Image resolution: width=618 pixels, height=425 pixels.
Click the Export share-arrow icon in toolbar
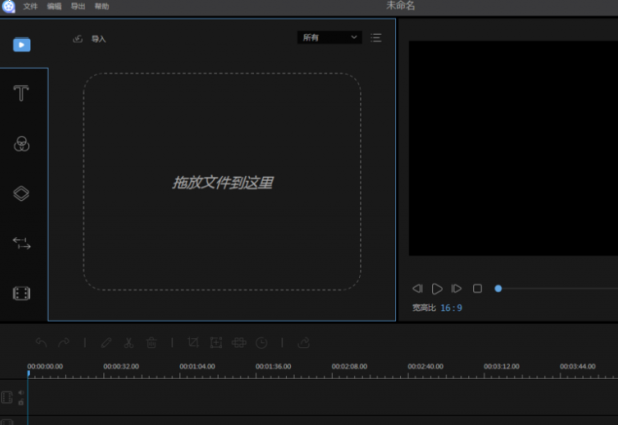point(303,342)
